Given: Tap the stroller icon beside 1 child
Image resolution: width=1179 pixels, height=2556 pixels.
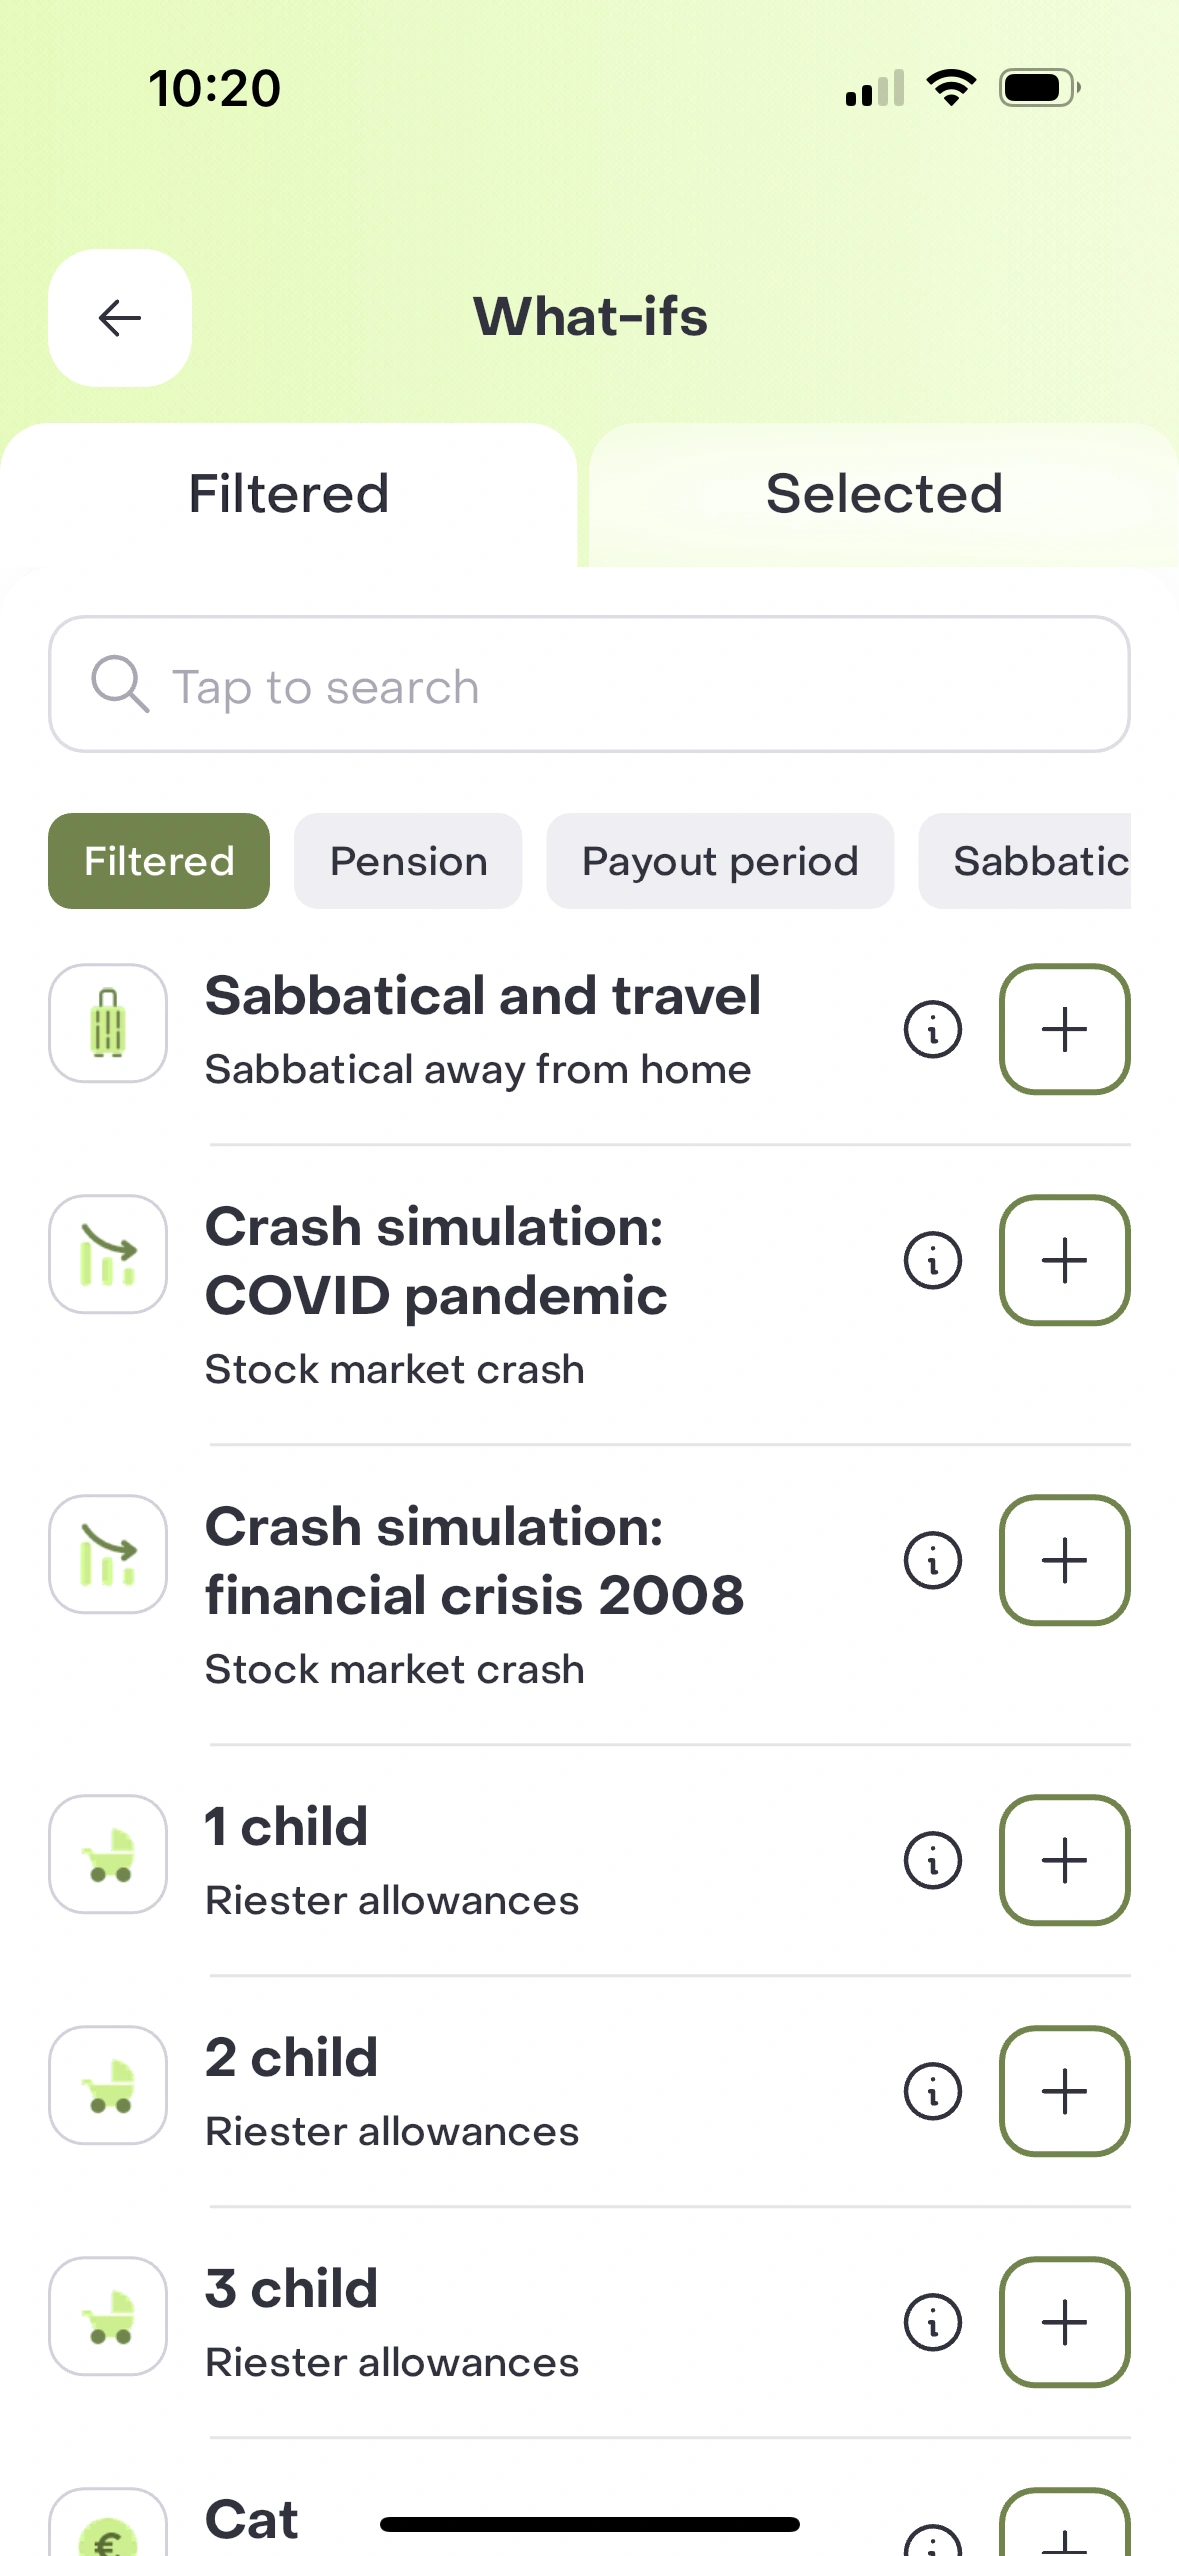Looking at the screenshot, I should [108, 1854].
